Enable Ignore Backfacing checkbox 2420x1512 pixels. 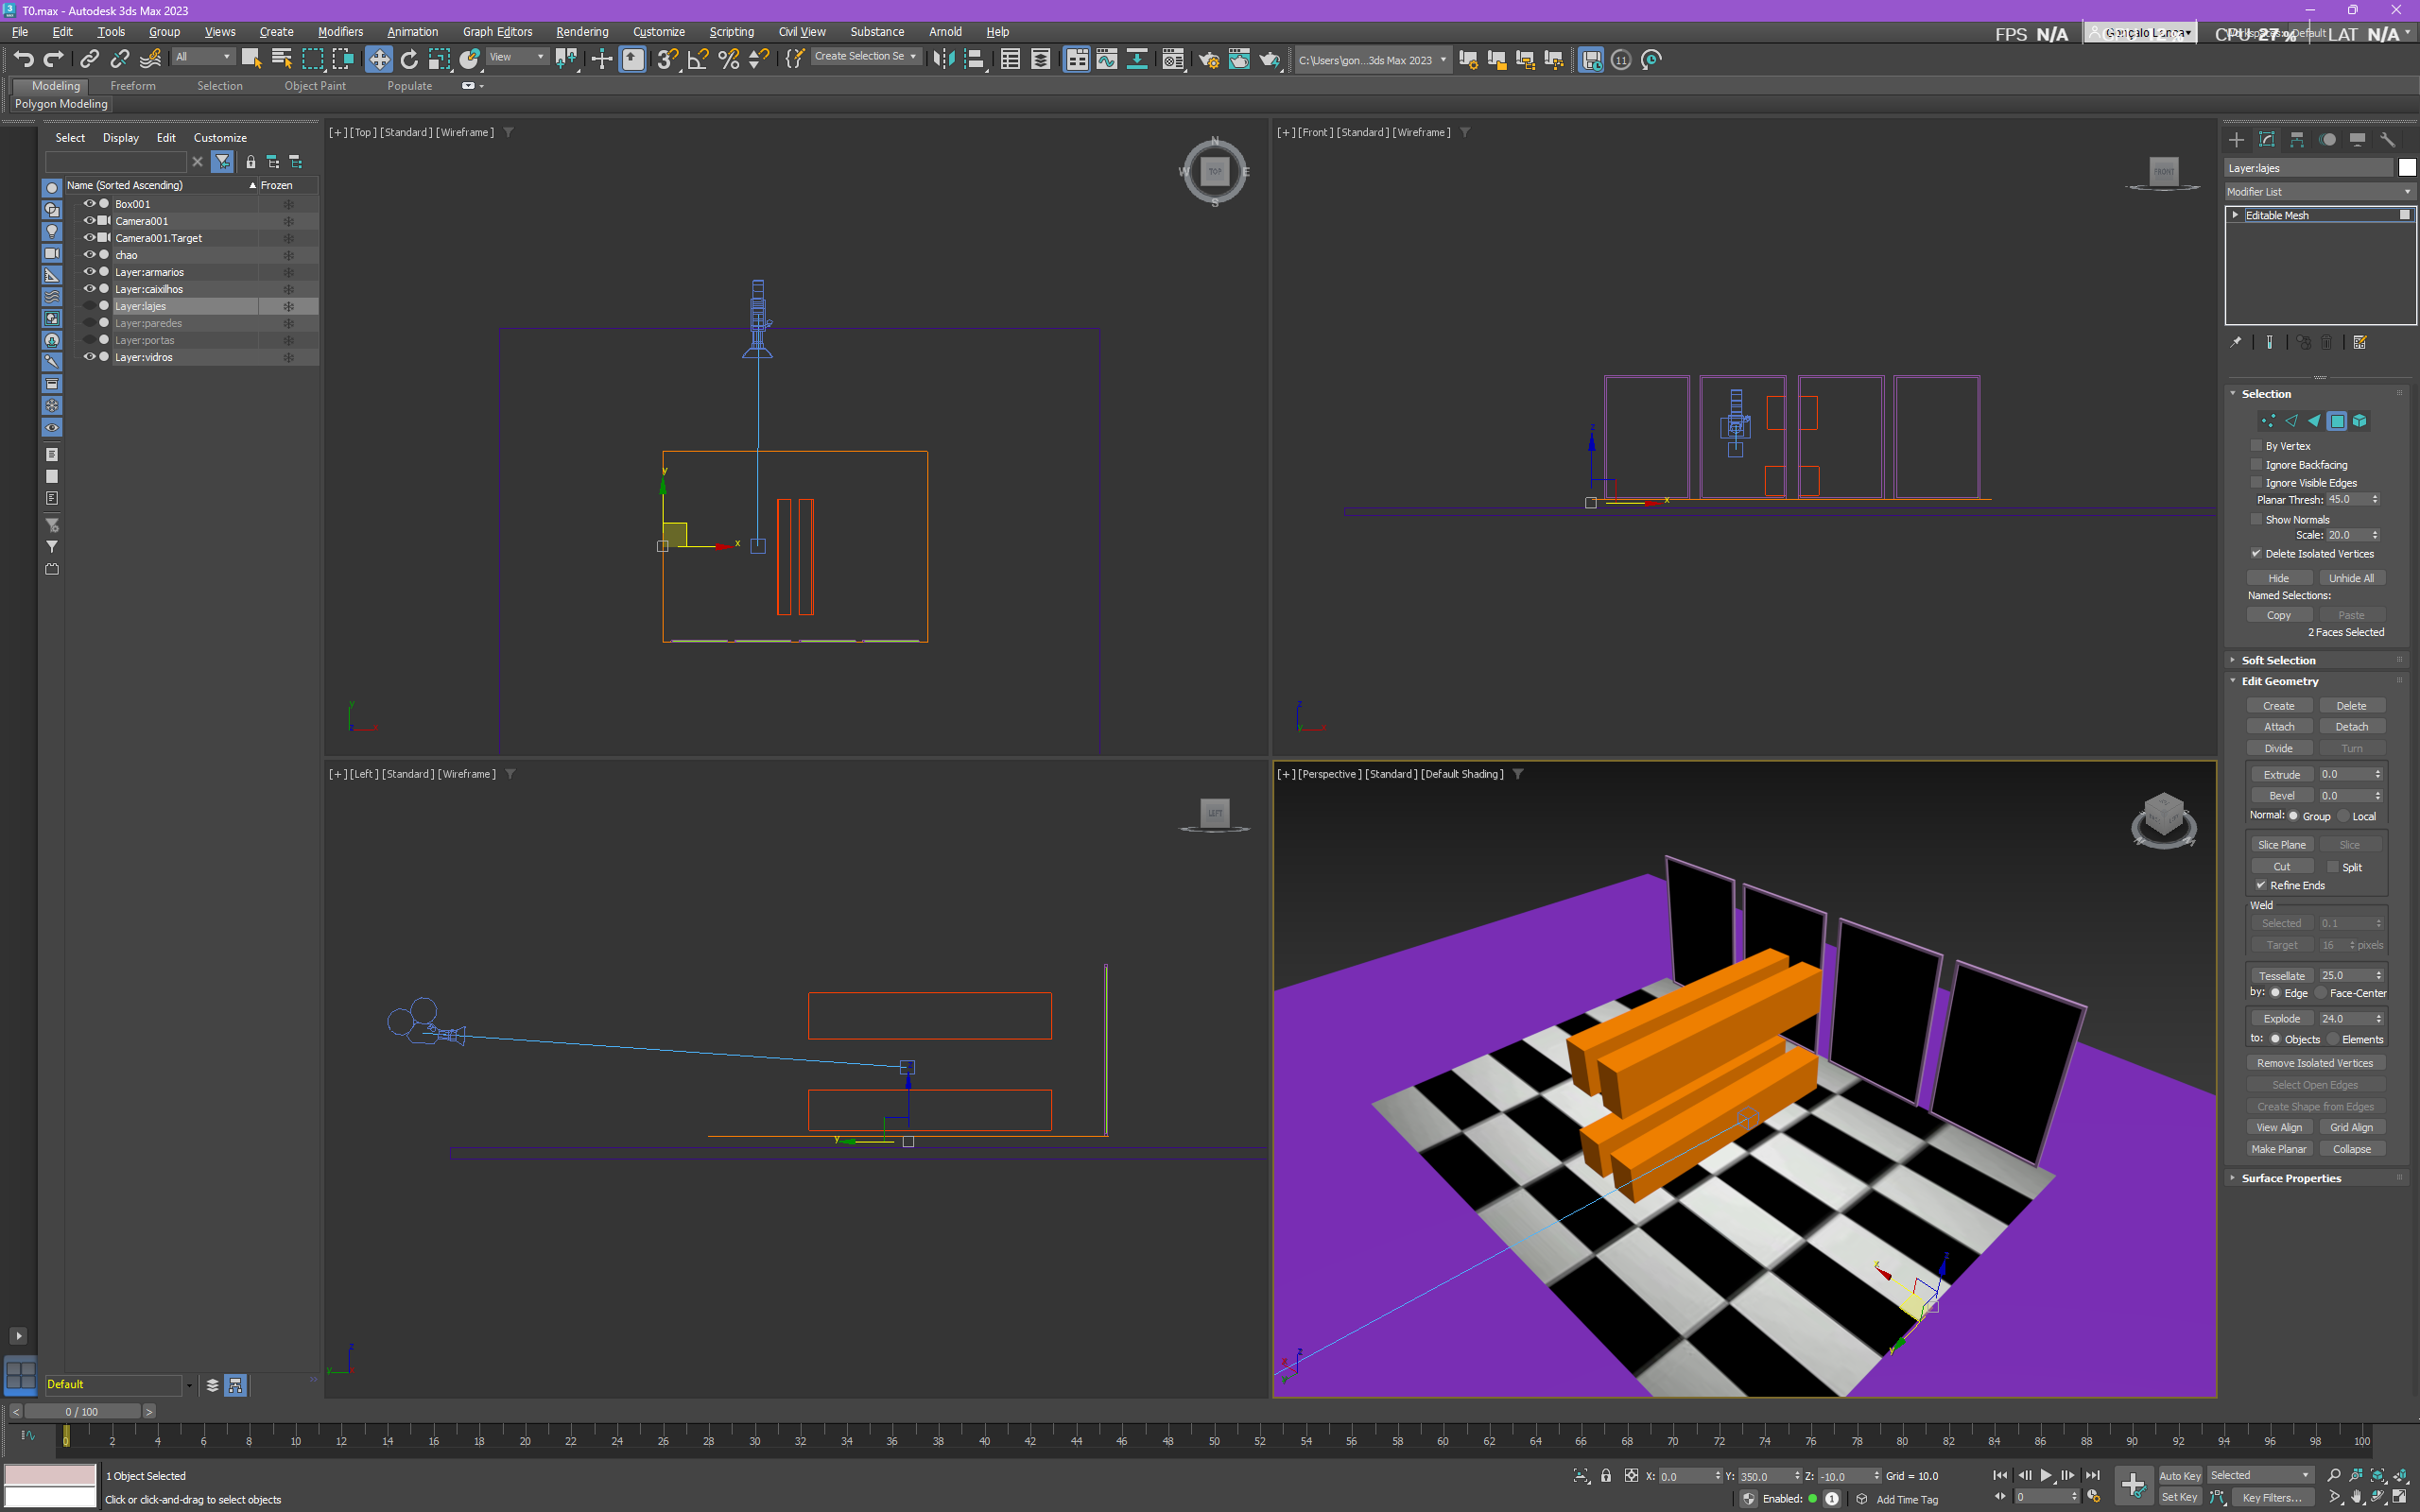tap(2256, 465)
